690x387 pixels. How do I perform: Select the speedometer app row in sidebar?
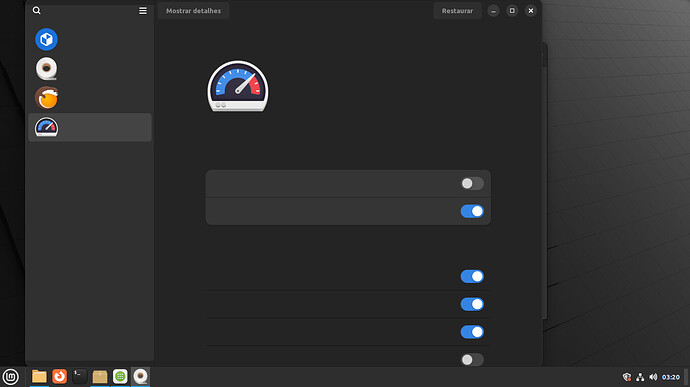(x=90, y=127)
